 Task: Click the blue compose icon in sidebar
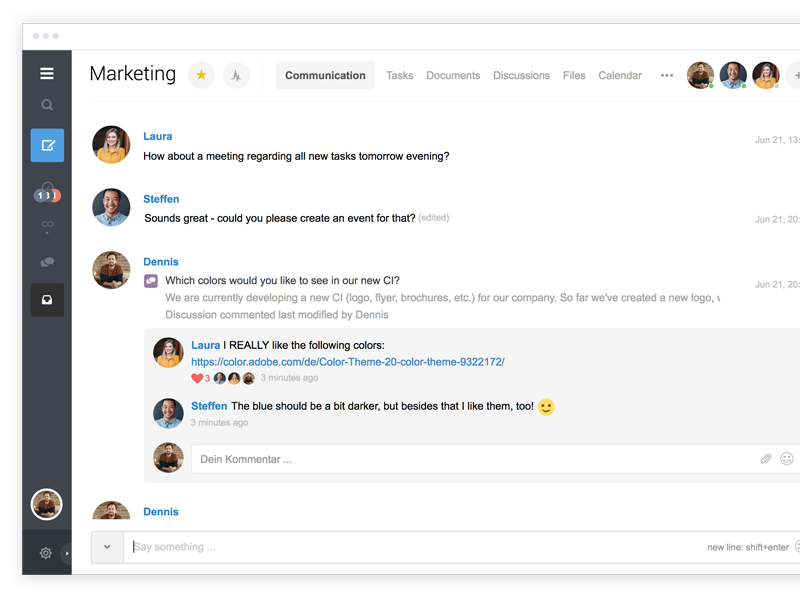click(x=47, y=146)
